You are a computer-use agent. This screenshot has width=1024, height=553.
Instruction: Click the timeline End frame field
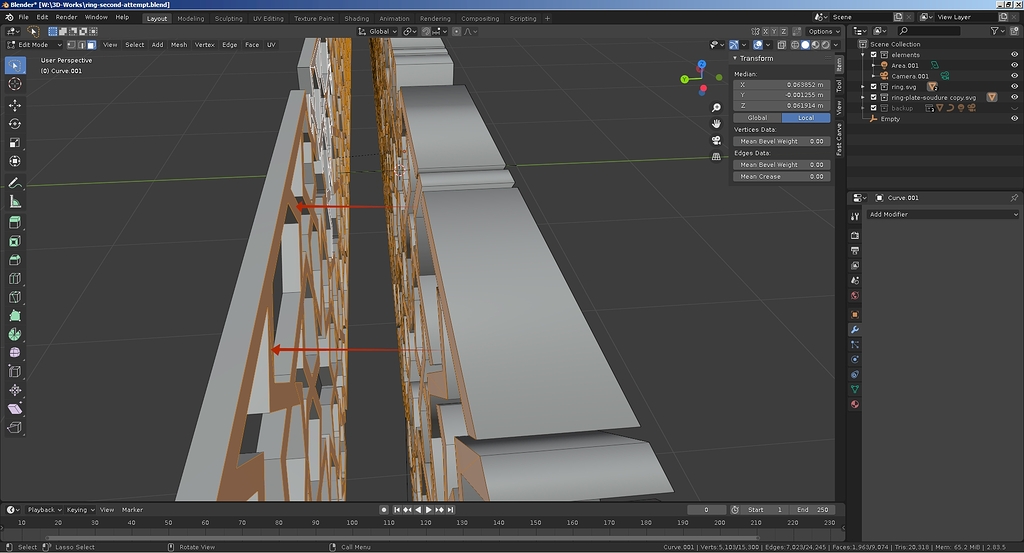pyautogui.click(x=812, y=510)
